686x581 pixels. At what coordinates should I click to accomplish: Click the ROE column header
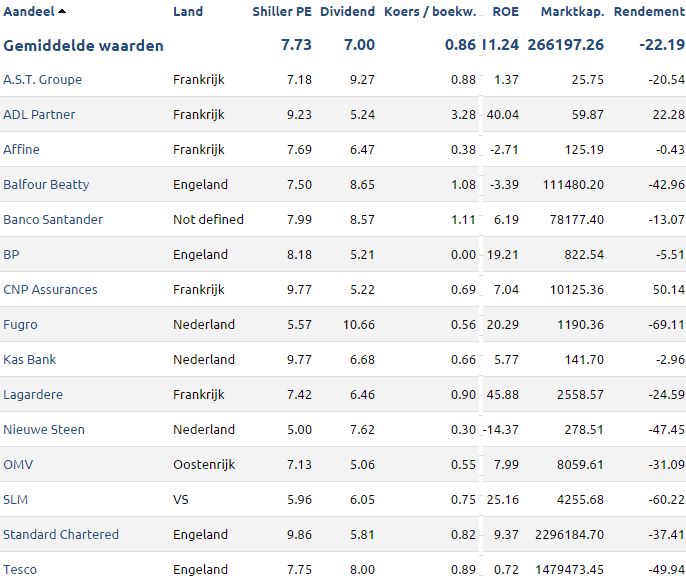tap(505, 11)
